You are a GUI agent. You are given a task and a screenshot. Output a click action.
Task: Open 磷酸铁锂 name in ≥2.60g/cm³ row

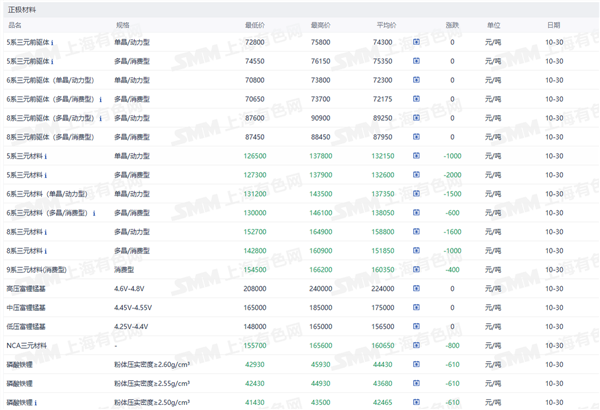point(20,364)
